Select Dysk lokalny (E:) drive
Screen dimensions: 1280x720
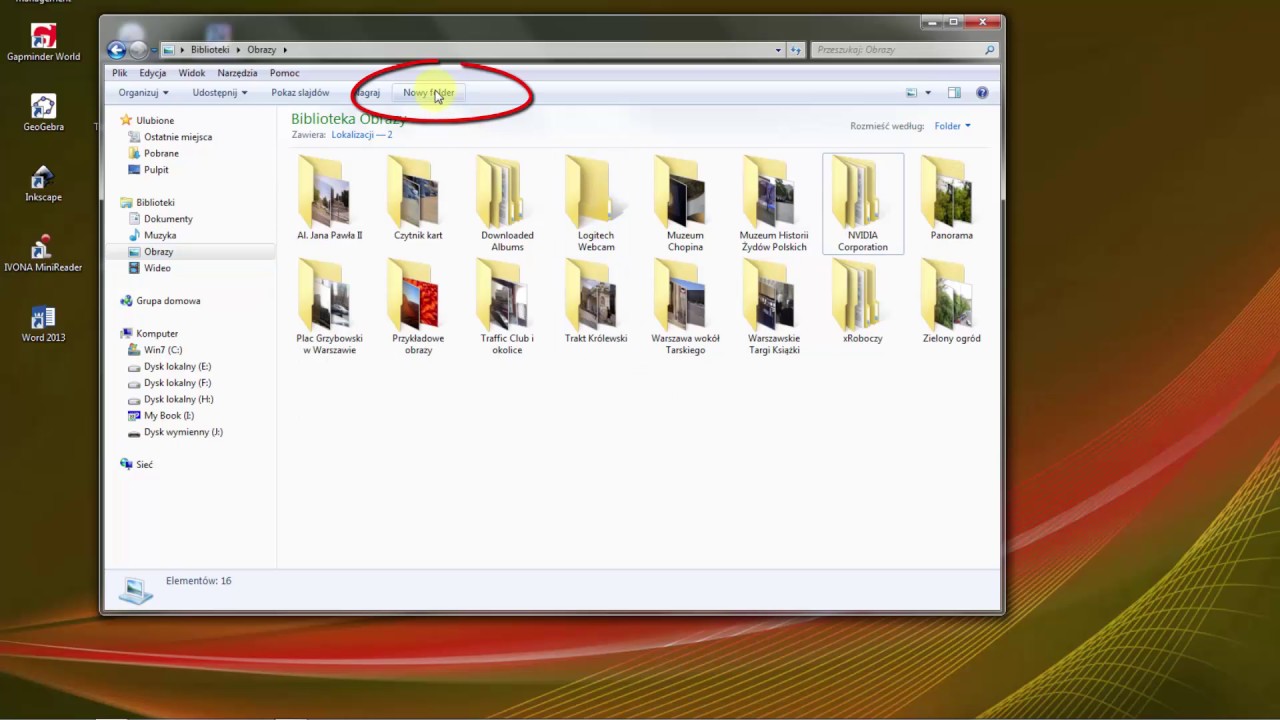[177, 367]
